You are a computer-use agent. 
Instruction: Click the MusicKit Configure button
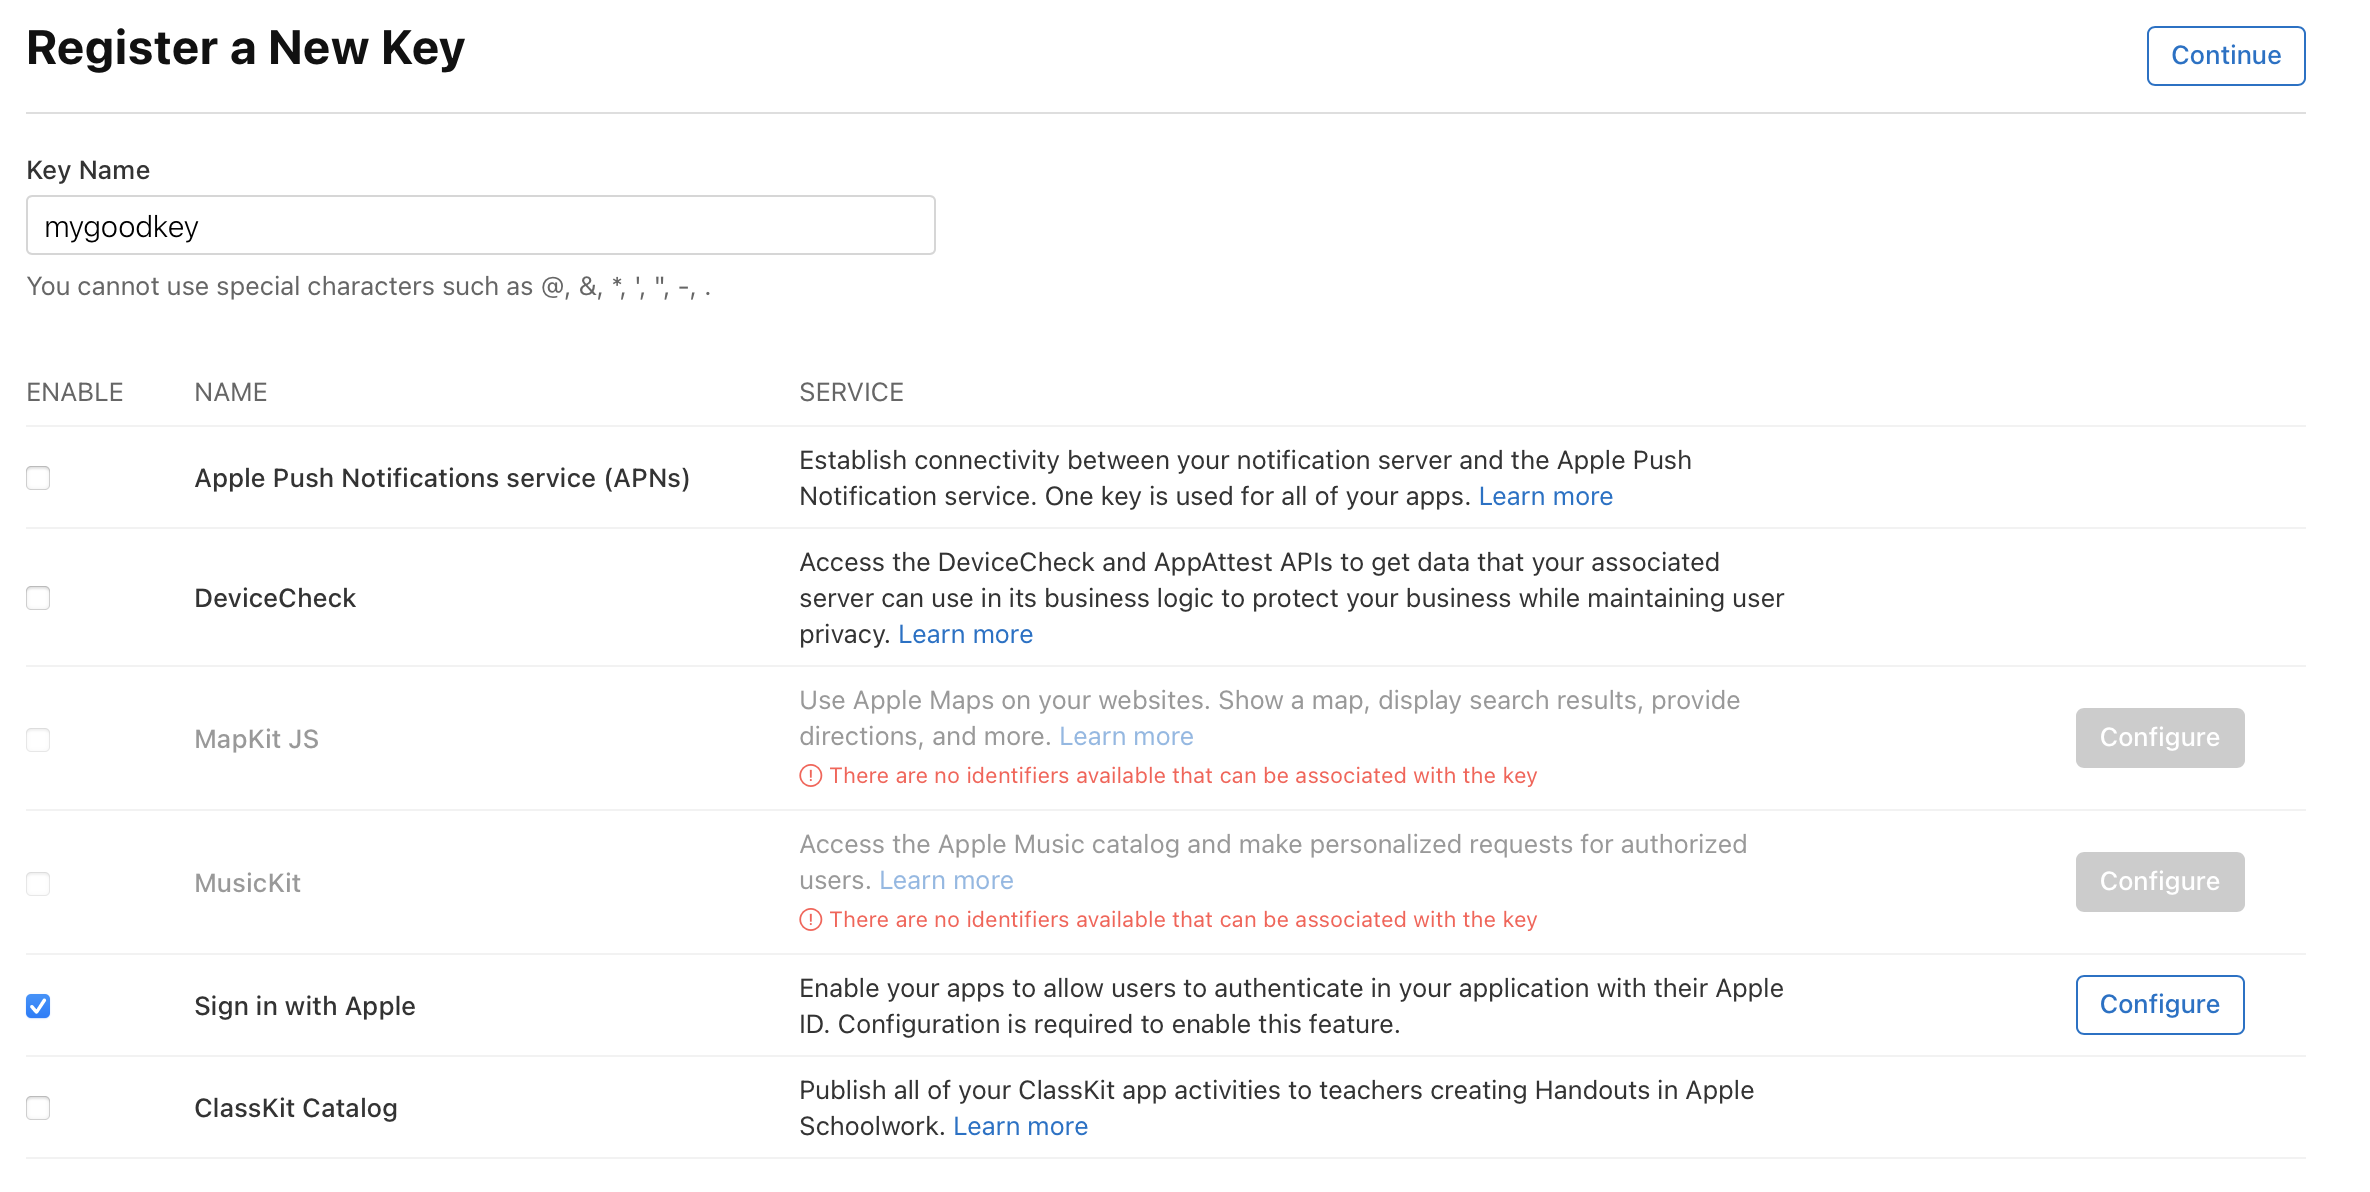pyautogui.click(x=2159, y=882)
